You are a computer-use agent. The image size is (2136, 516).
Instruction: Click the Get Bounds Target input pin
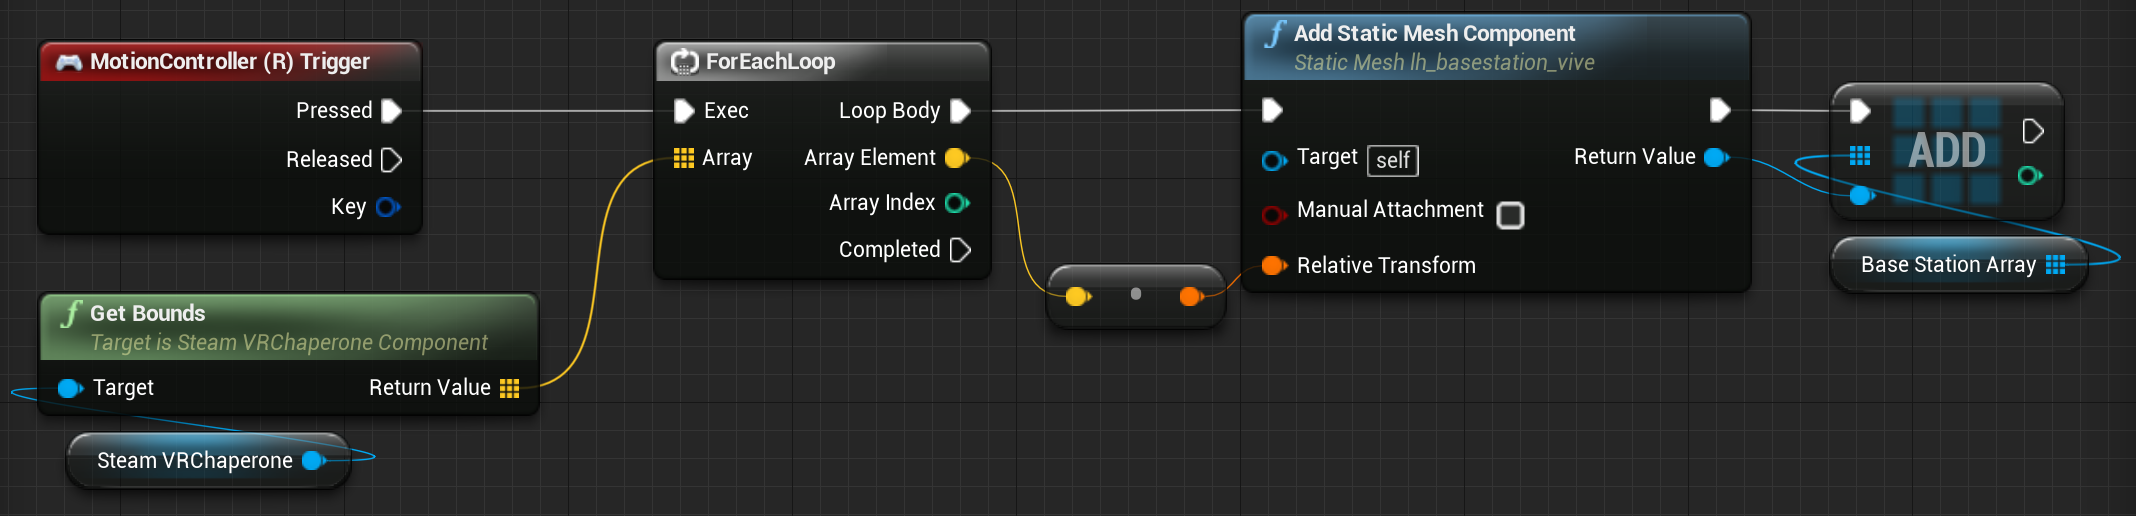point(70,388)
